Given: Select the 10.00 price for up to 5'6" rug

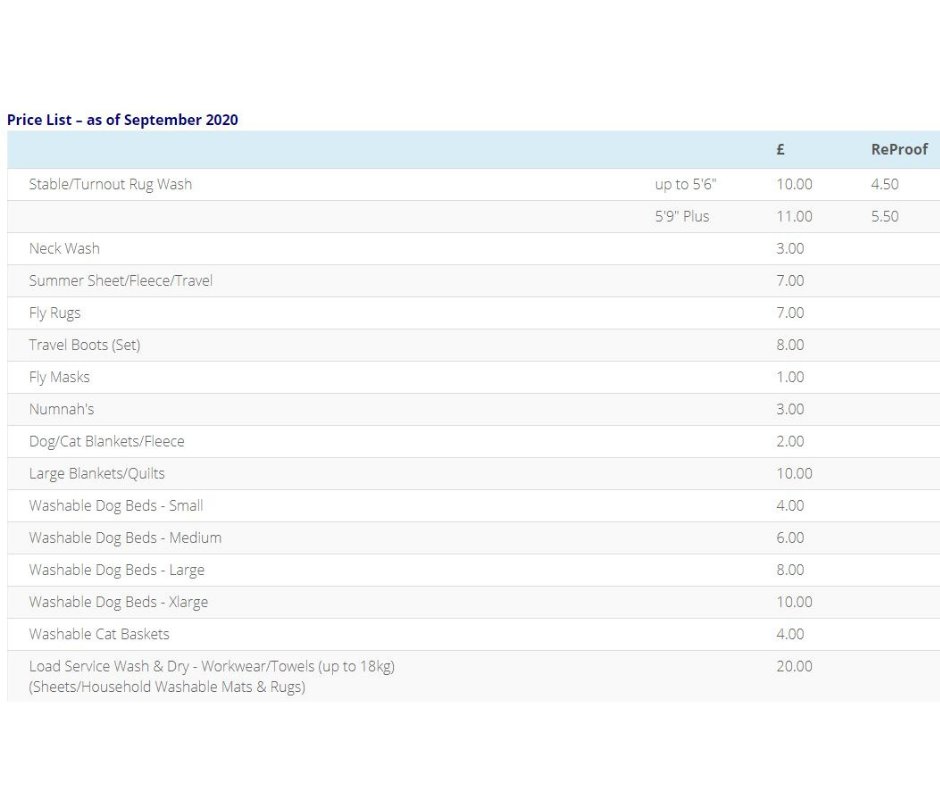Looking at the screenshot, I should [x=794, y=184].
